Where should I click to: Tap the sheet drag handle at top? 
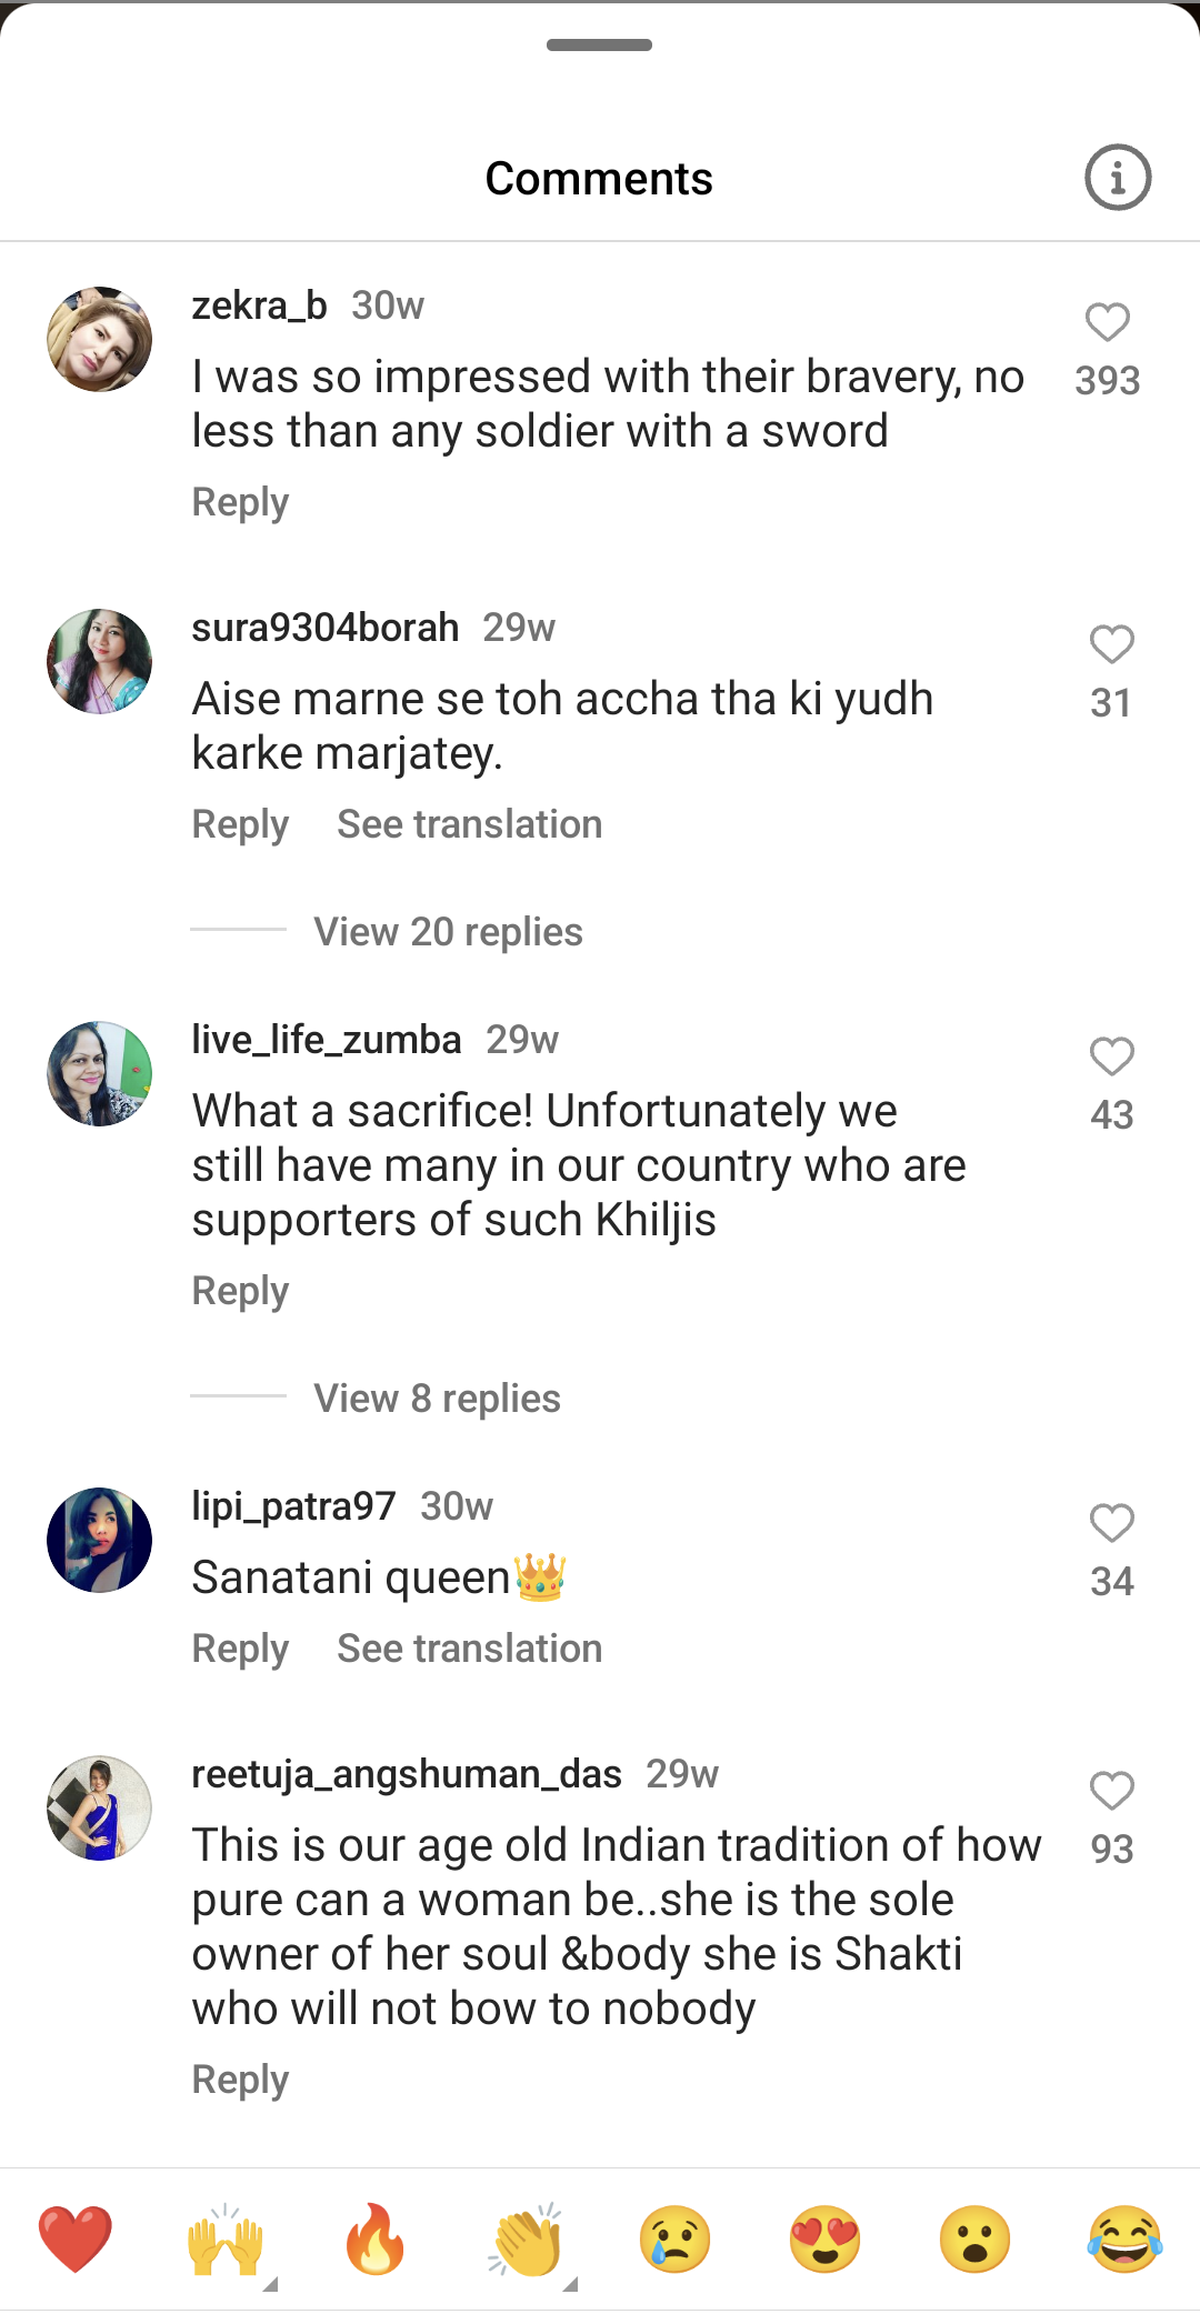tap(599, 45)
